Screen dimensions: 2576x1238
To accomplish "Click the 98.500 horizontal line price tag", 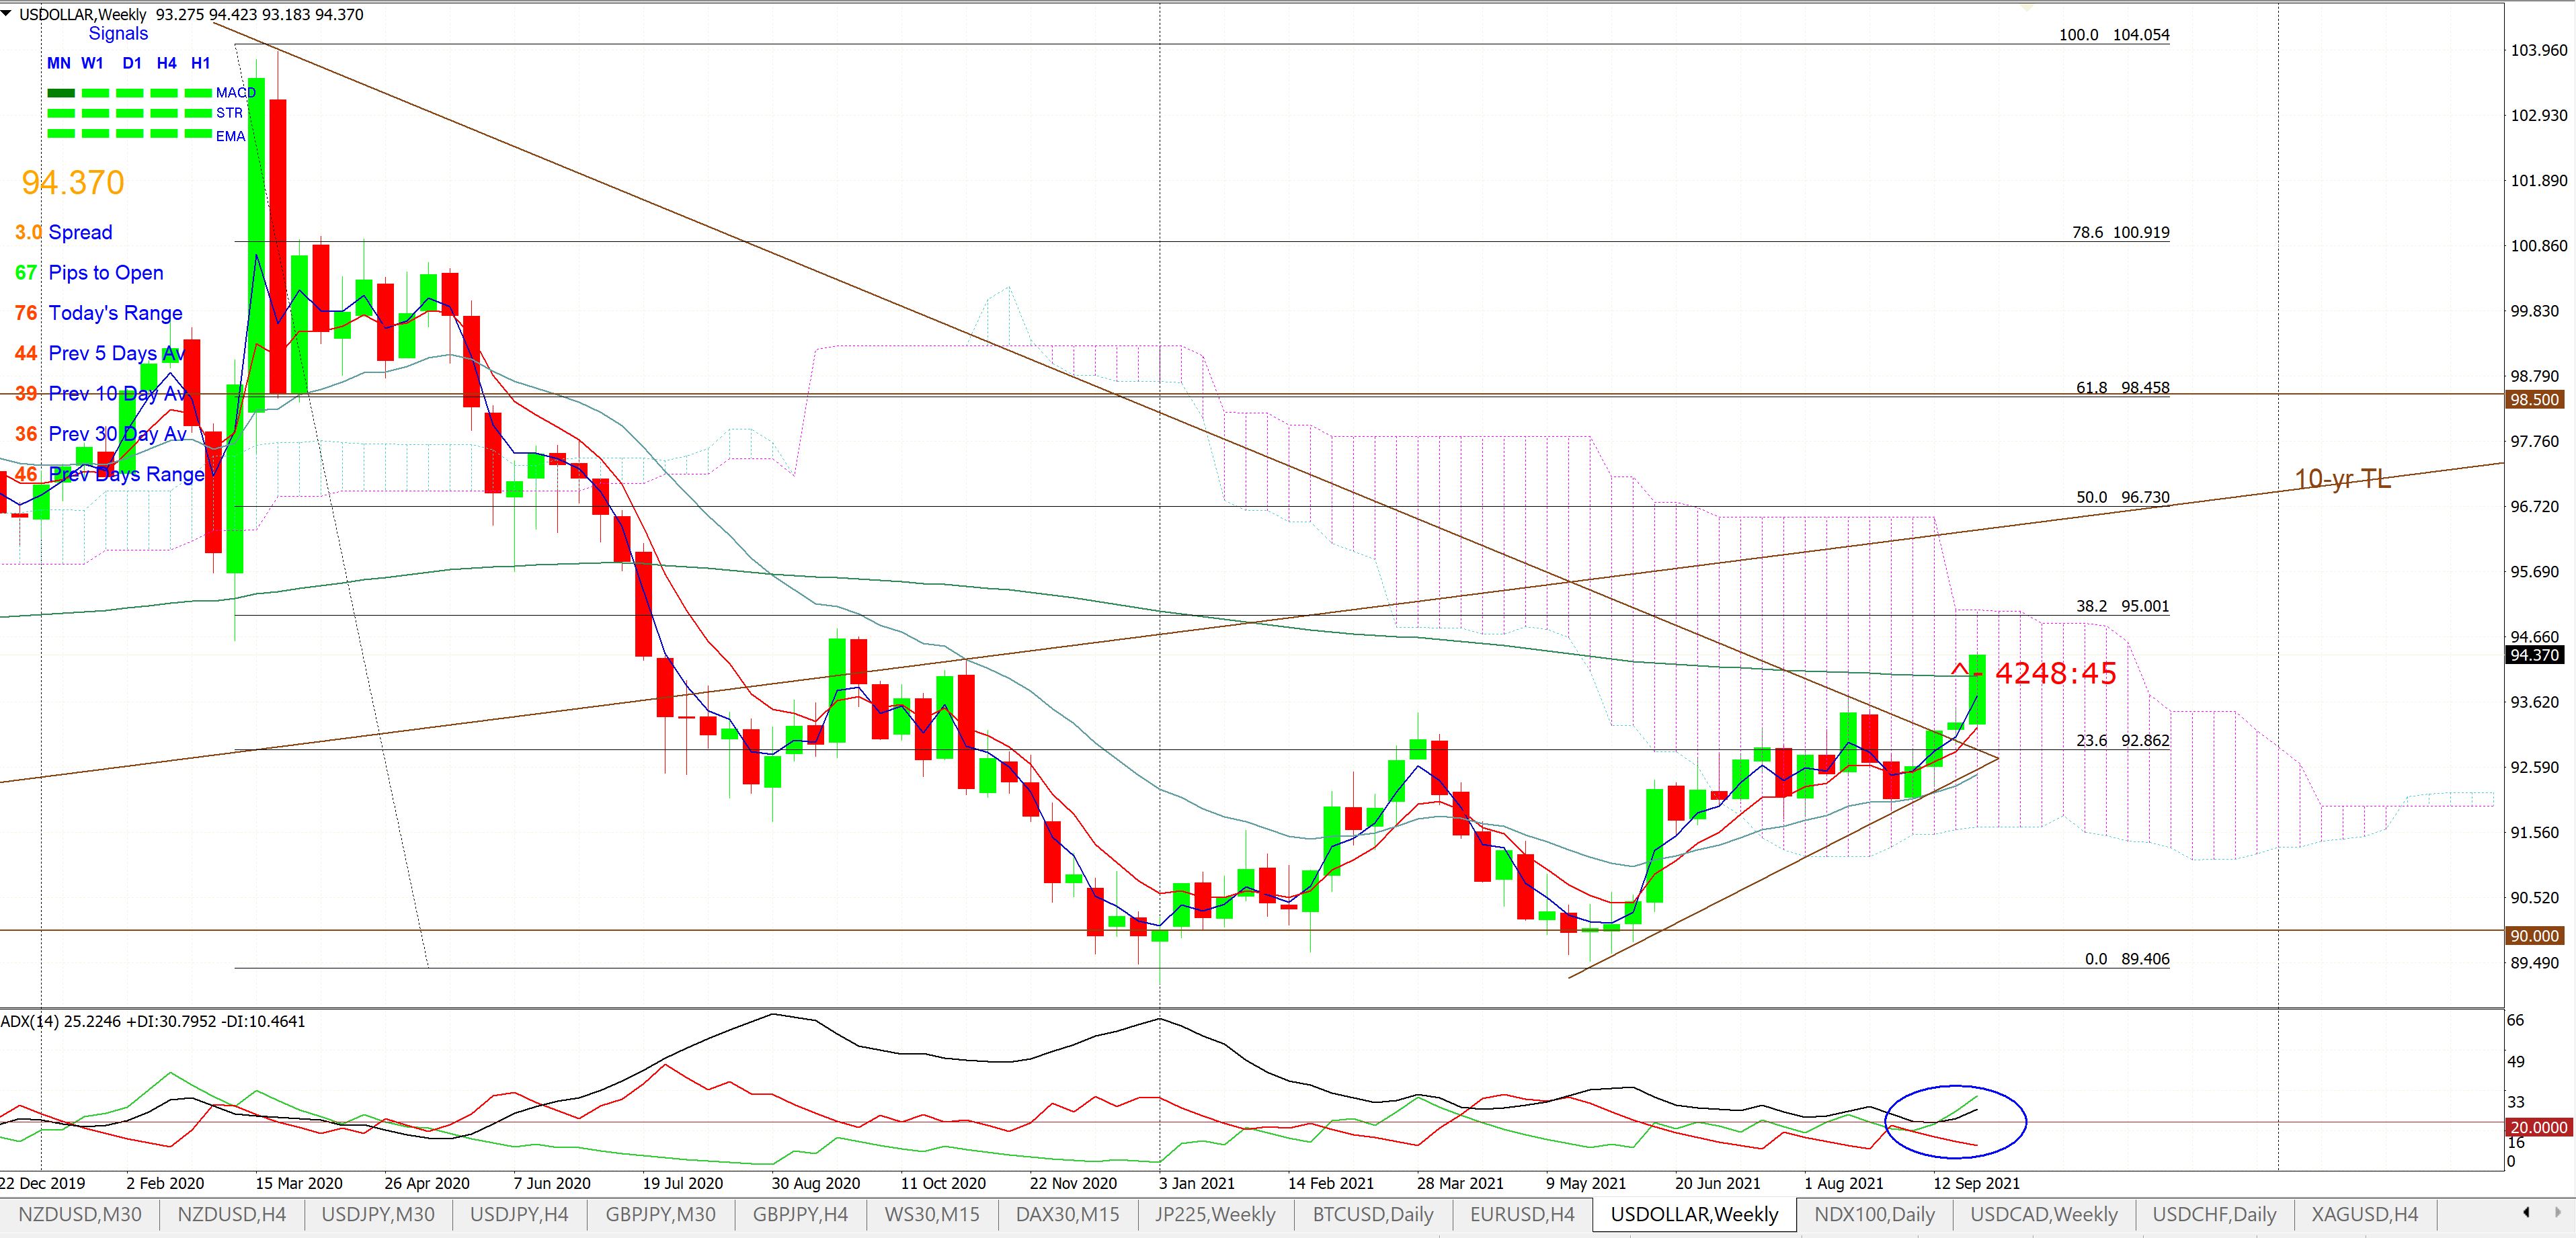I will [2535, 399].
